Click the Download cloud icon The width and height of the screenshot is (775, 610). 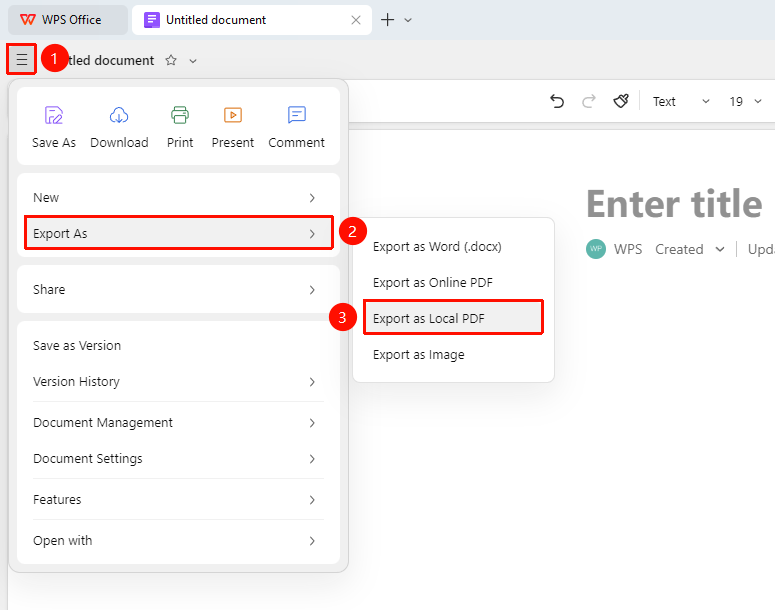[119, 115]
